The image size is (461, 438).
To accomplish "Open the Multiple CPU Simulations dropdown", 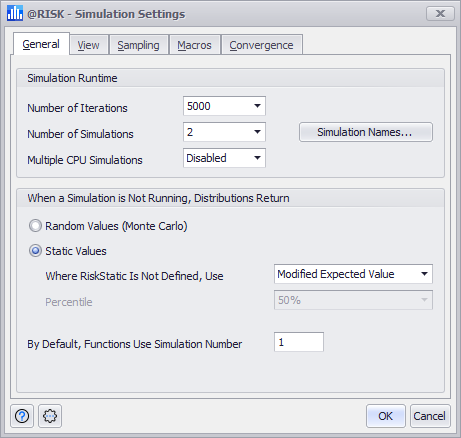I will pyautogui.click(x=224, y=158).
